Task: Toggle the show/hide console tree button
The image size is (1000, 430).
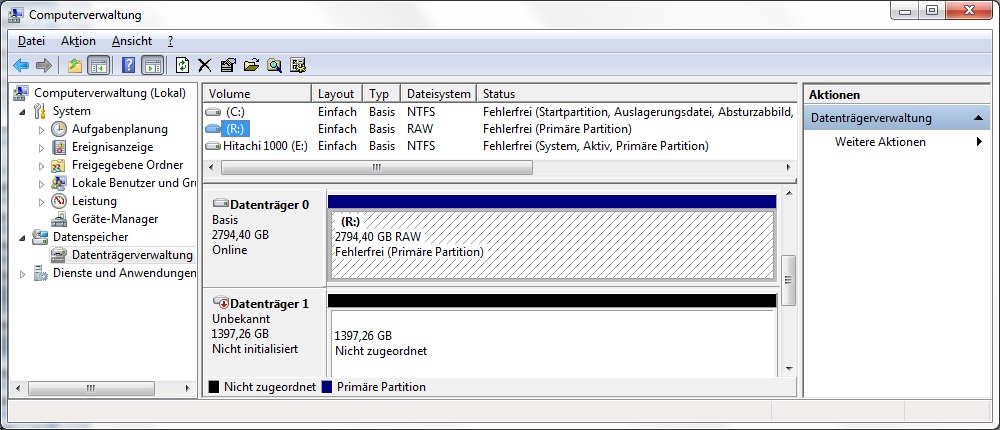Action: (98, 65)
